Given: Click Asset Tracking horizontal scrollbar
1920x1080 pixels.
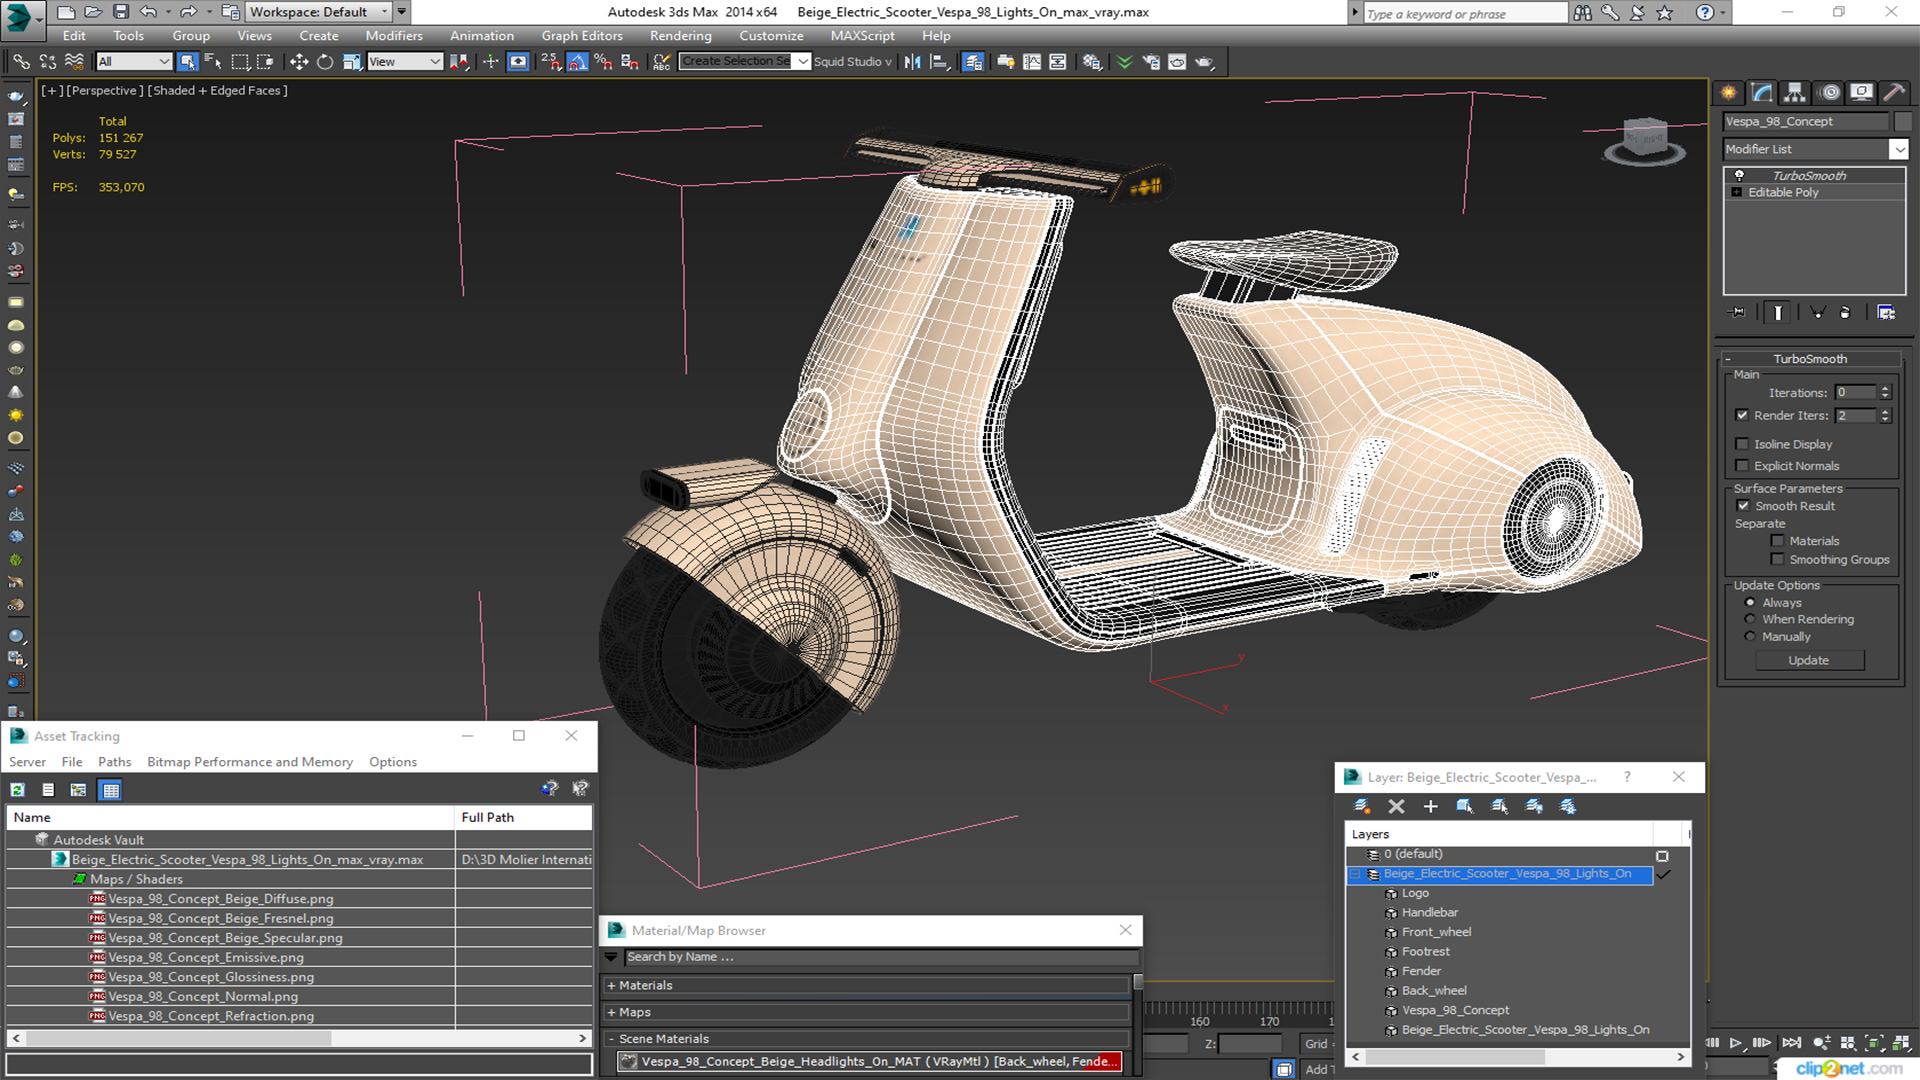Looking at the screenshot, I should tap(299, 1039).
